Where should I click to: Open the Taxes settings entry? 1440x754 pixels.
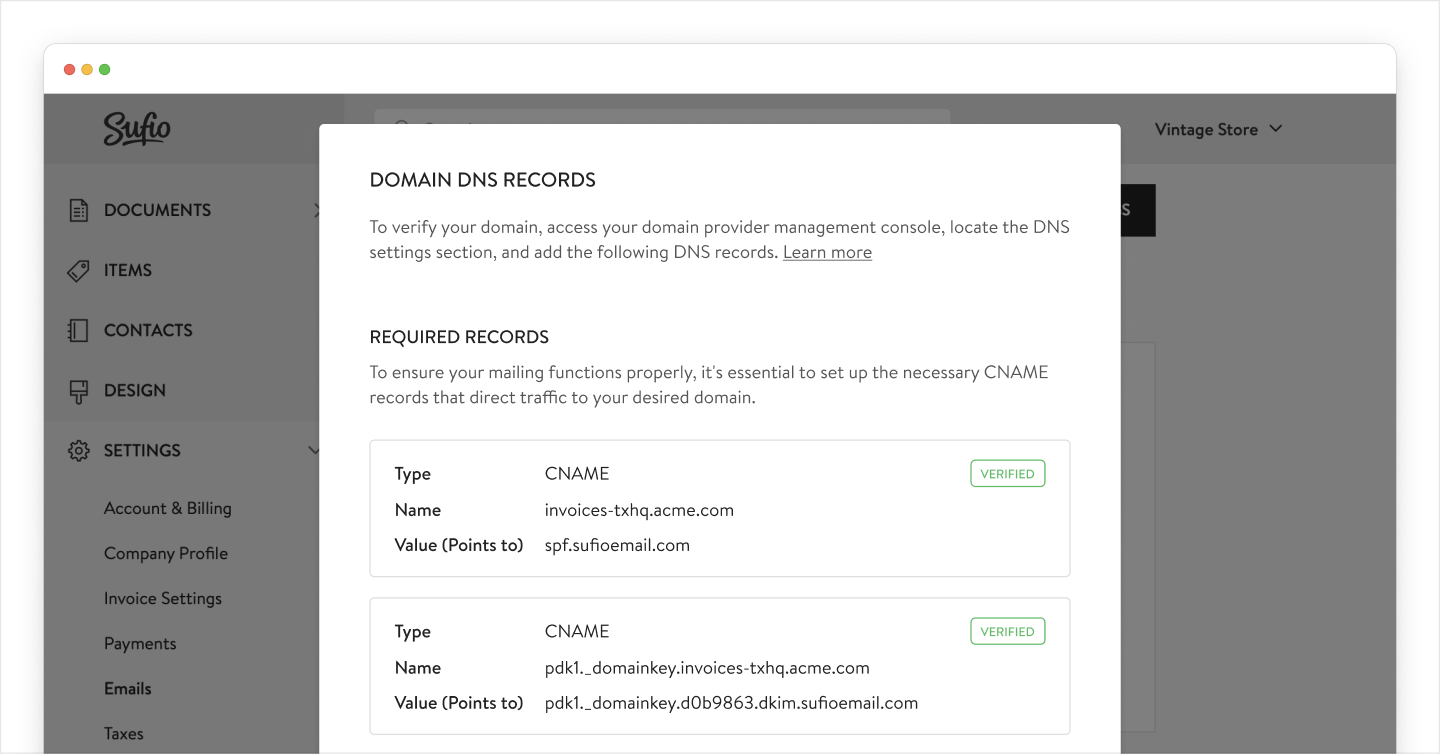click(123, 733)
